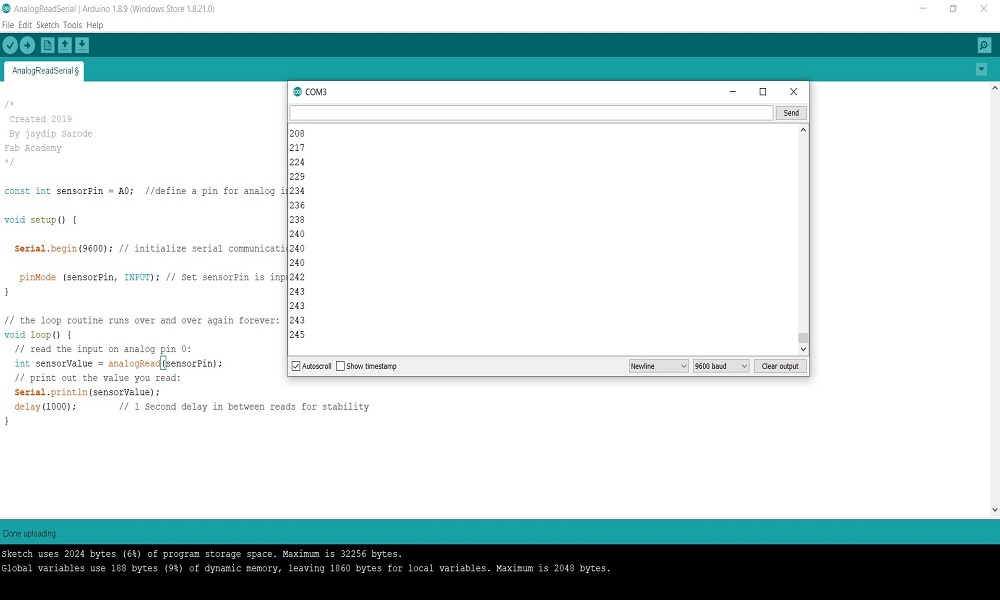The height and width of the screenshot is (600, 1000).
Task: Click the serial output value 217
Action: 297,148
